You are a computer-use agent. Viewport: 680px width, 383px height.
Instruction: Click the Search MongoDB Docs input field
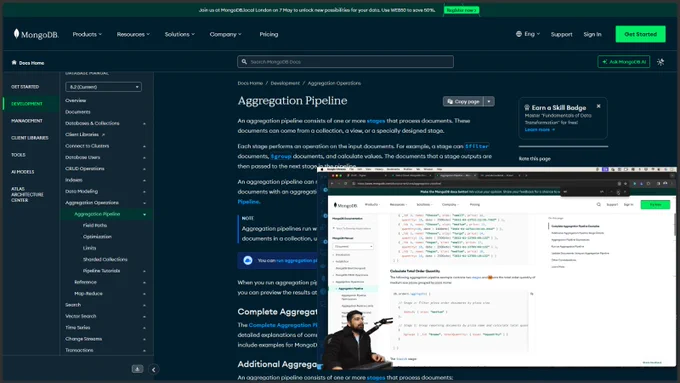346,62
